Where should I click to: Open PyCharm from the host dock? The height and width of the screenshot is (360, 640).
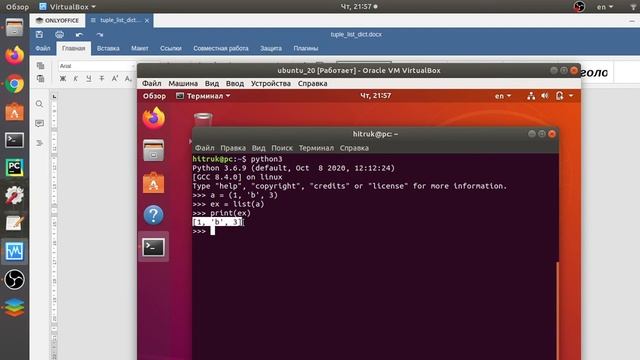click(x=14, y=168)
